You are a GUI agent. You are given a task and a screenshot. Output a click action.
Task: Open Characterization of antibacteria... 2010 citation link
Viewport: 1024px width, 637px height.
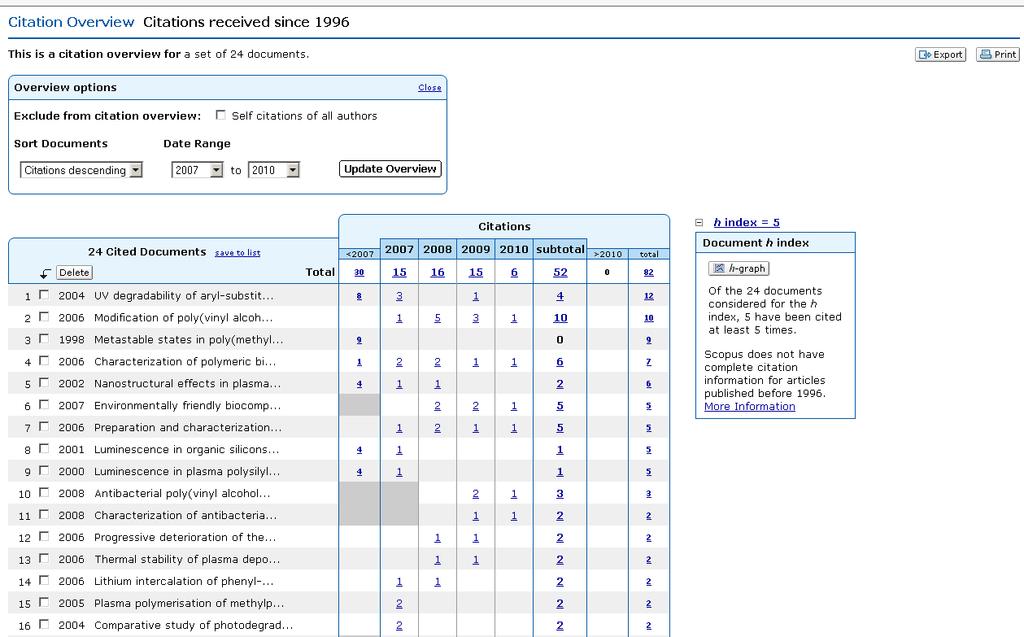(514, 515)
